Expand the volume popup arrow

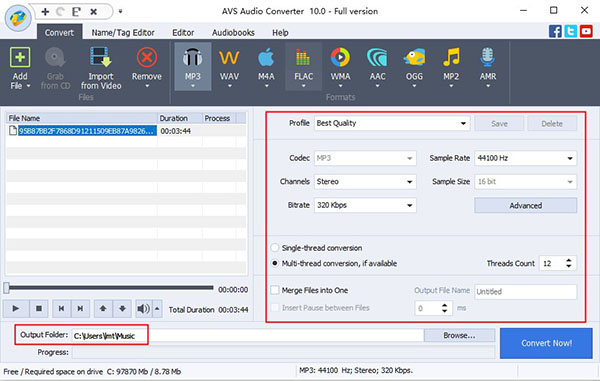point(157,308)
